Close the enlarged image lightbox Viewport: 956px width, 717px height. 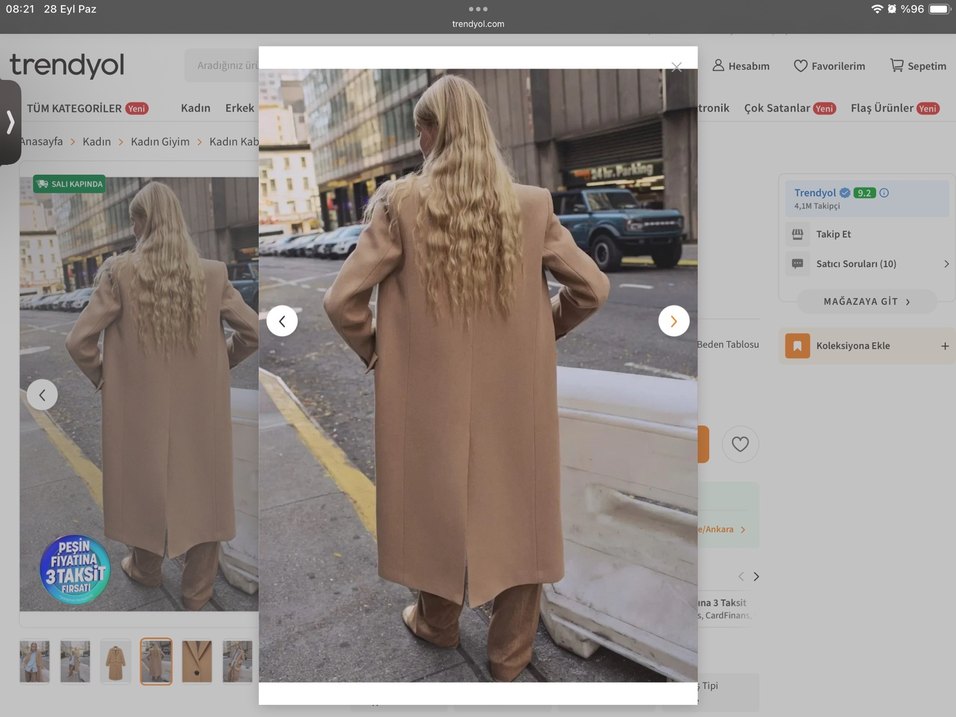[x=677, y=68]
